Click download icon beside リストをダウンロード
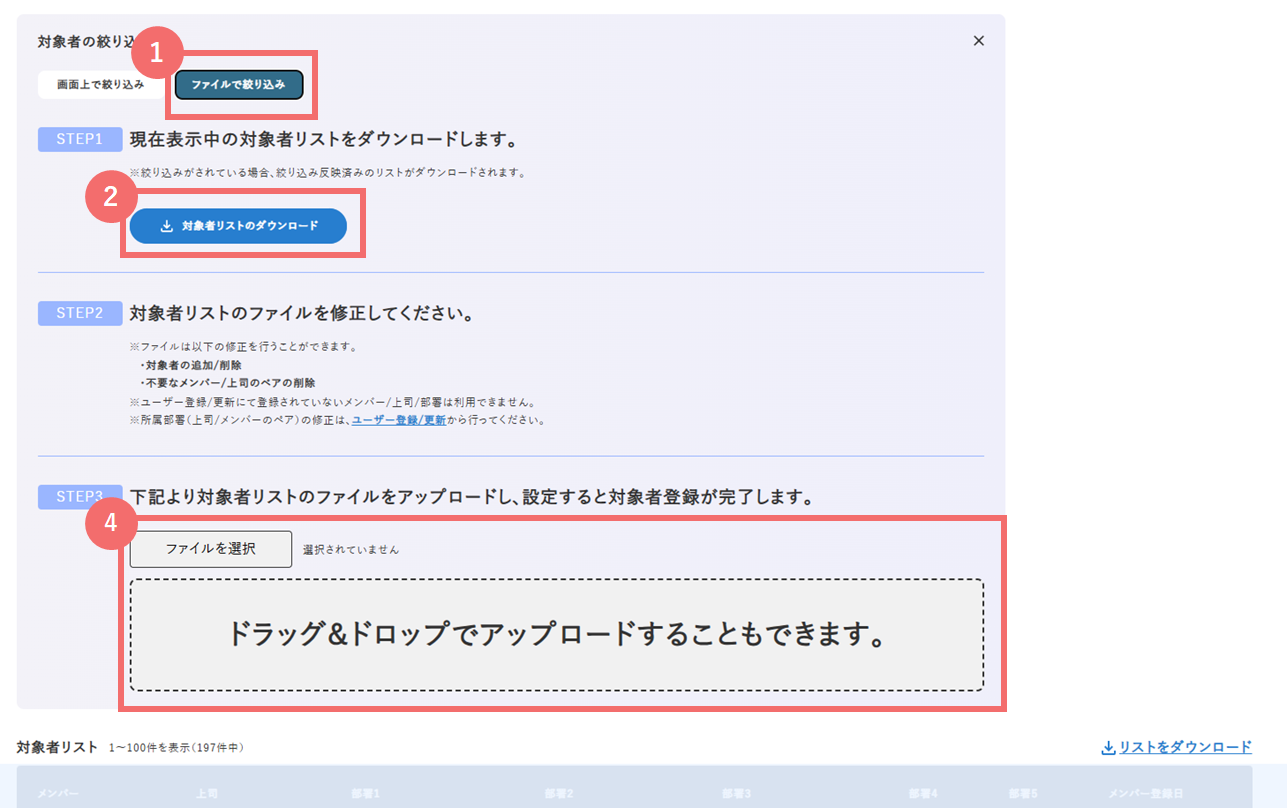Viewport: 1287px width, 808px height. click(1108, 747)
